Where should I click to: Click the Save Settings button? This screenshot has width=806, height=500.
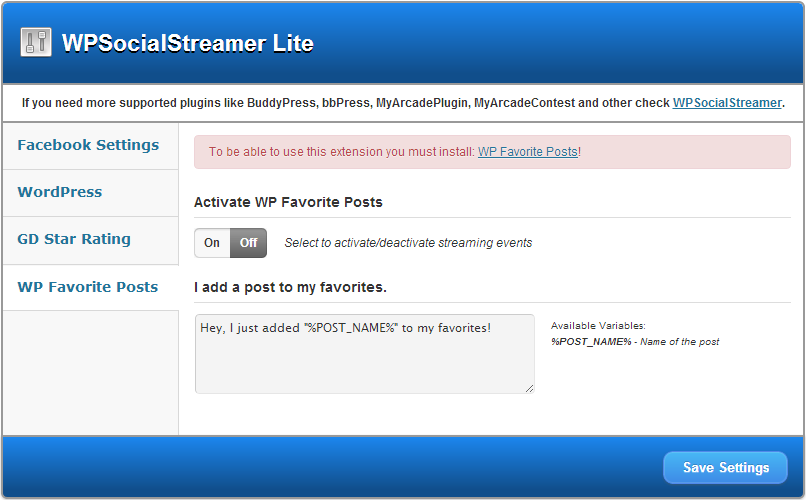725,467
